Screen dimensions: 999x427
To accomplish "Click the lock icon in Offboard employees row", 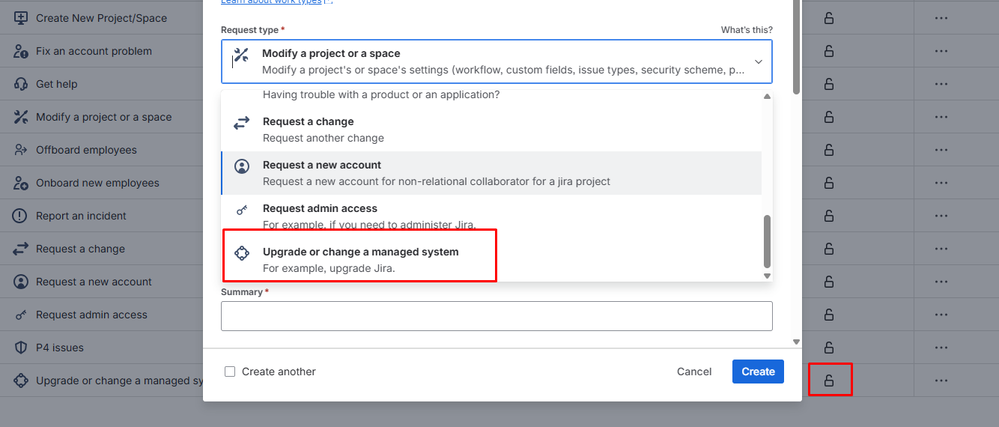I will [829, 150].
